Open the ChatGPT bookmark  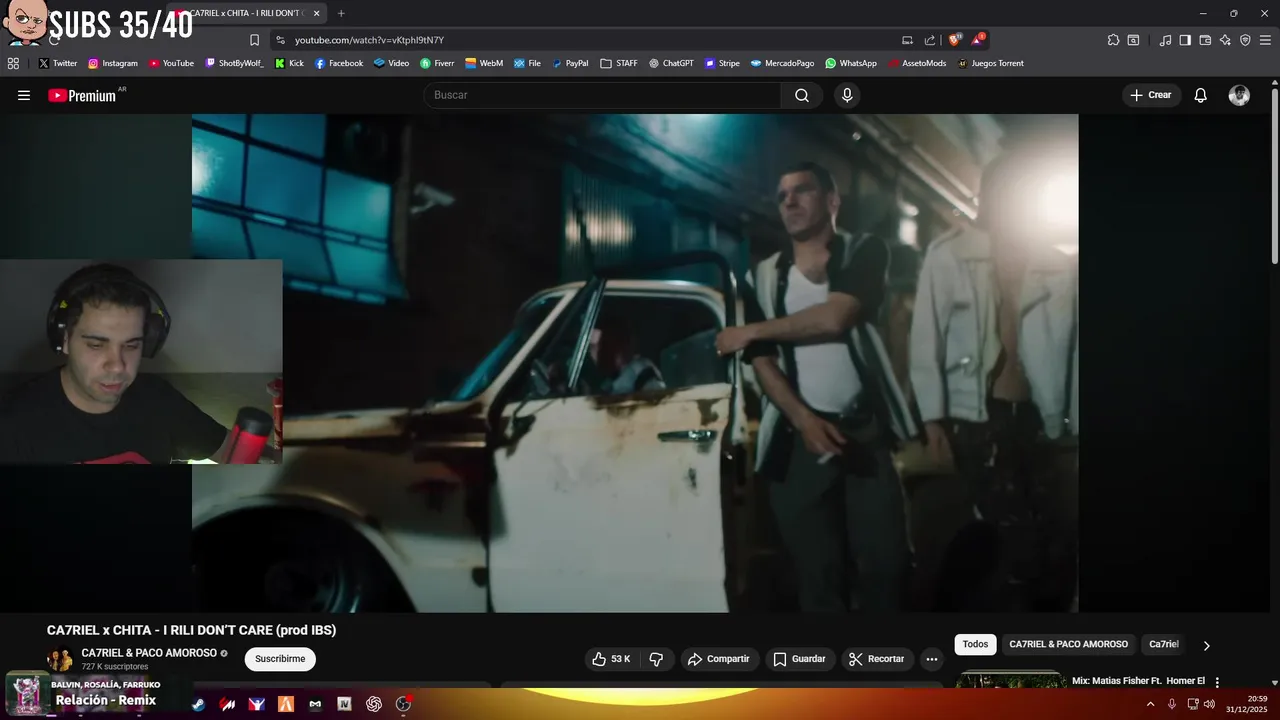[671, 63]
